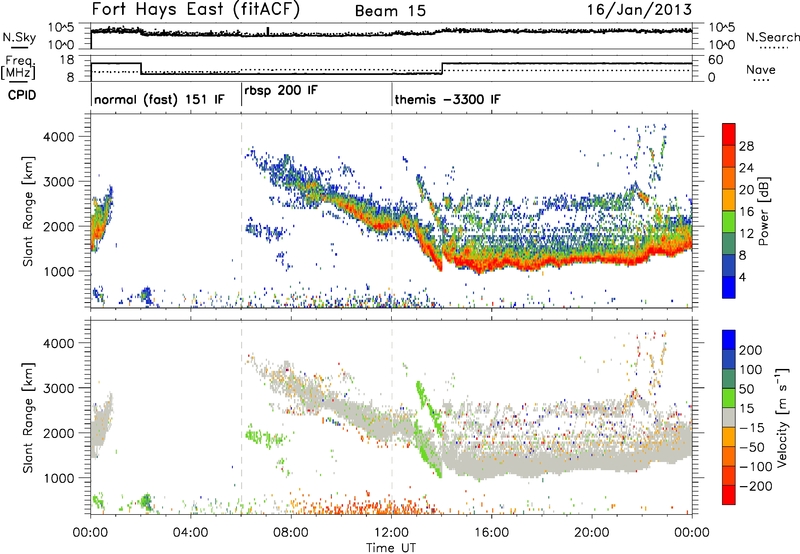Click the 'themis -3300 IF' mode label

click(447, 99)
